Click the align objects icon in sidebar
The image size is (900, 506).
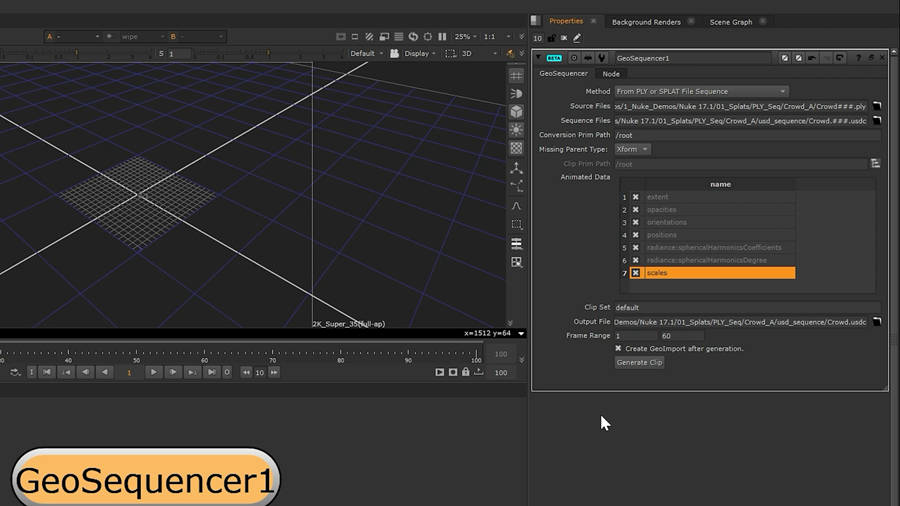(x=517, y=244)
